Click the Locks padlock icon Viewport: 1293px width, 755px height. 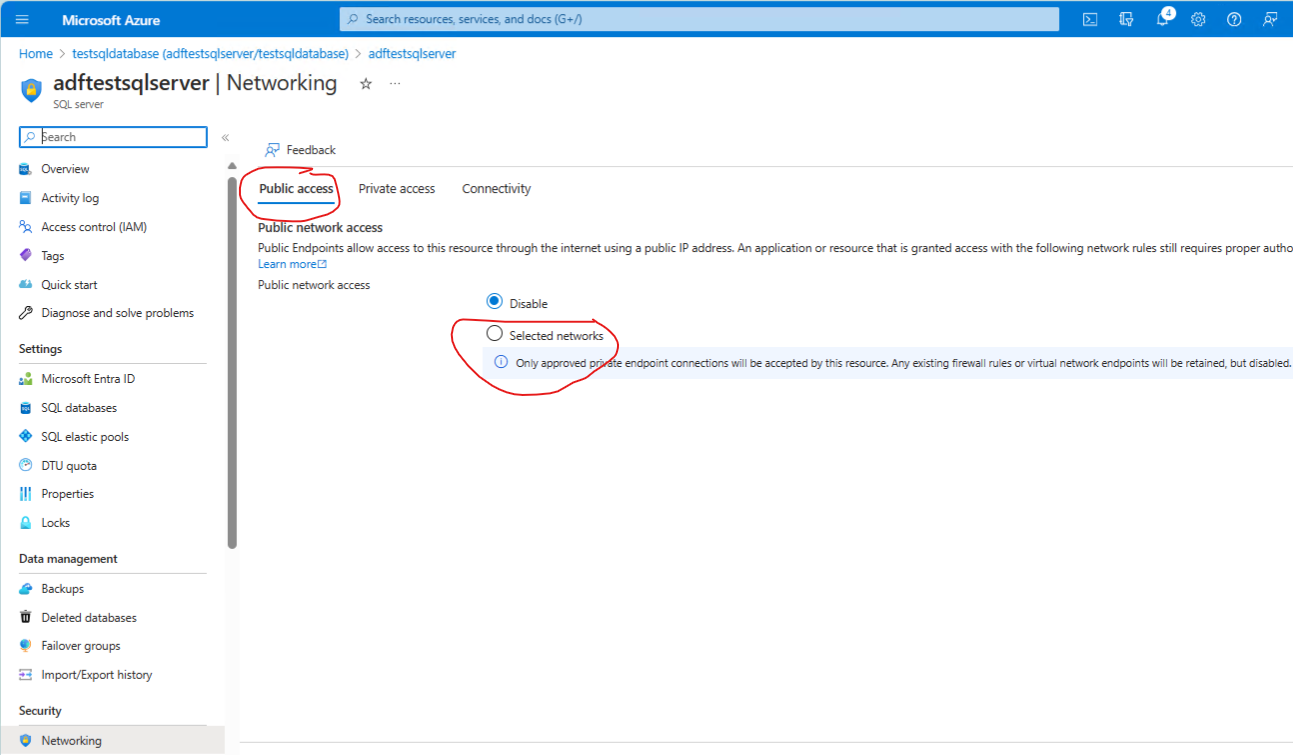[26, 523]
